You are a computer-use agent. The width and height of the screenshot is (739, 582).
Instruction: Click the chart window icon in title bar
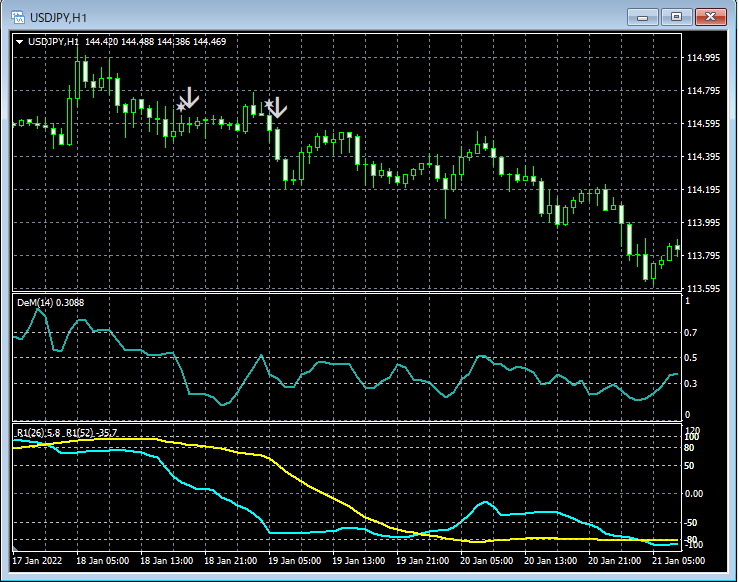click(x=18, y=17)
